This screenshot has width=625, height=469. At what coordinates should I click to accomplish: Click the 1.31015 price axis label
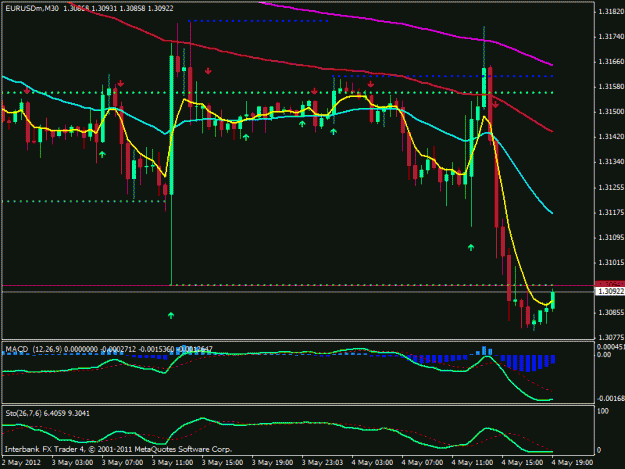tap(611, 263)
